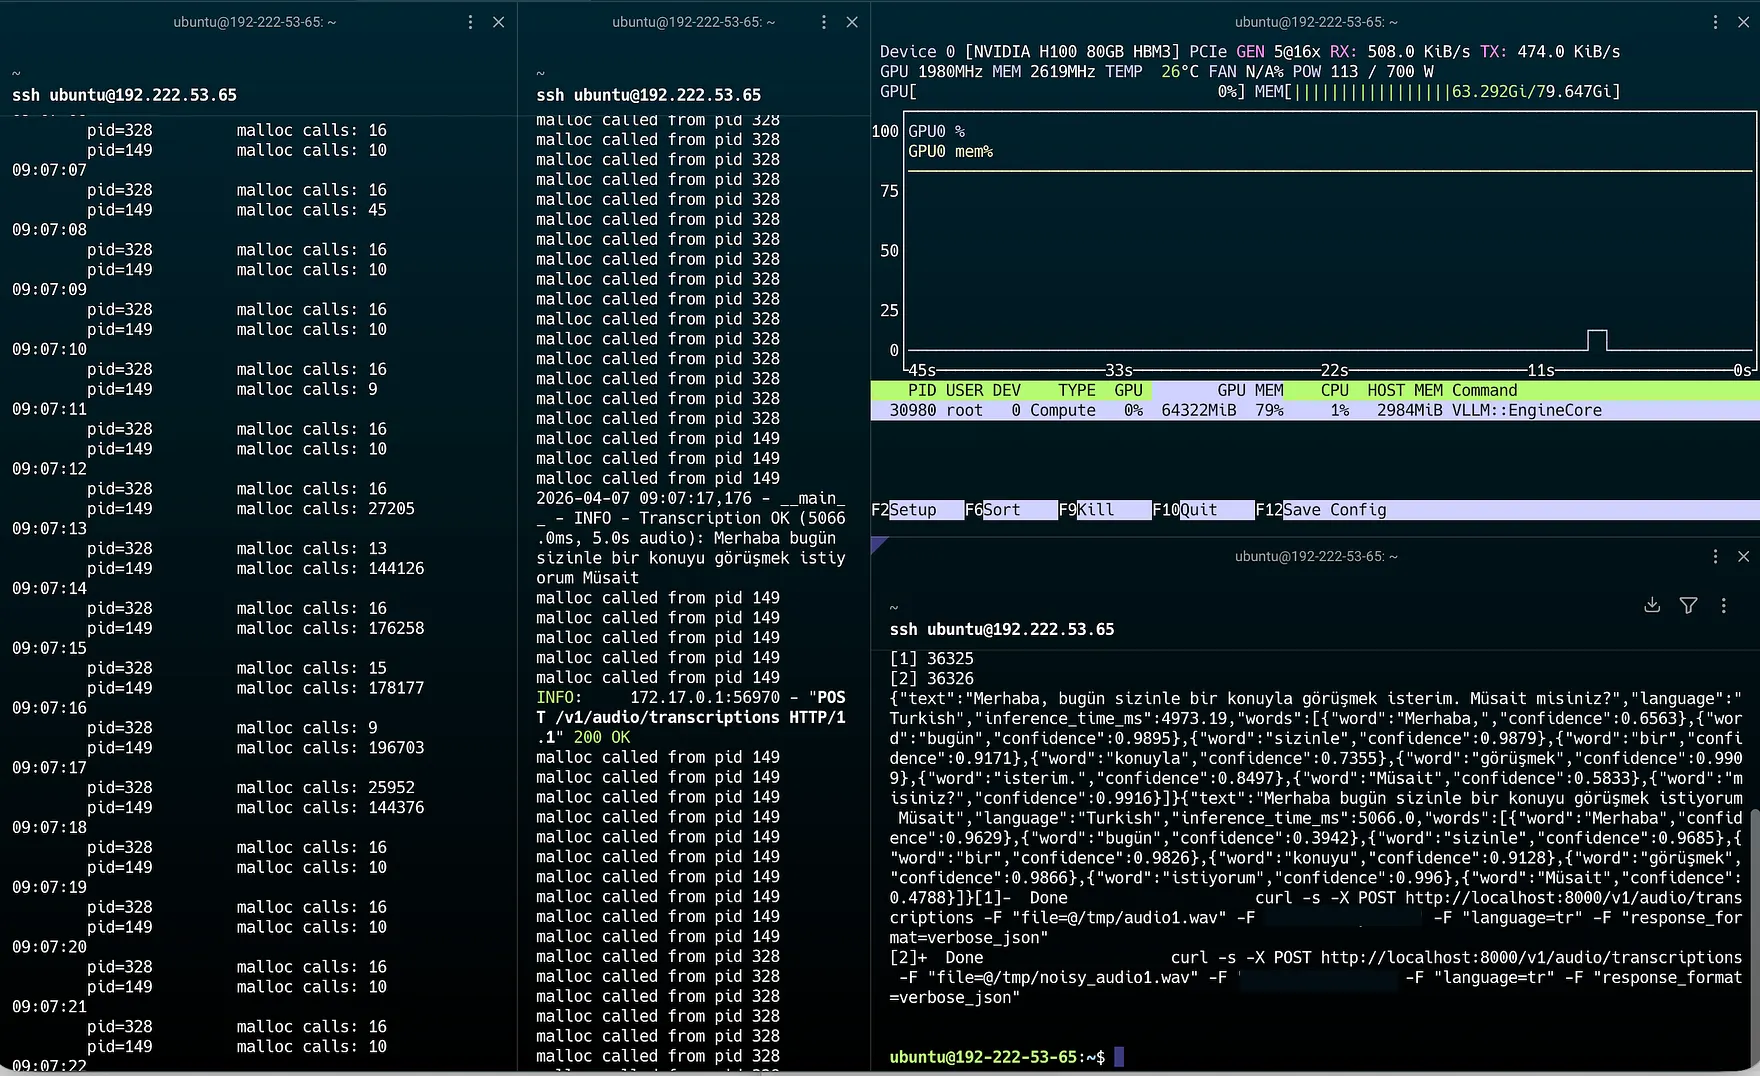The image size is (1760, 1076).
Task: Open the more options icon beside filter
Action: [x=1723, y=605]
